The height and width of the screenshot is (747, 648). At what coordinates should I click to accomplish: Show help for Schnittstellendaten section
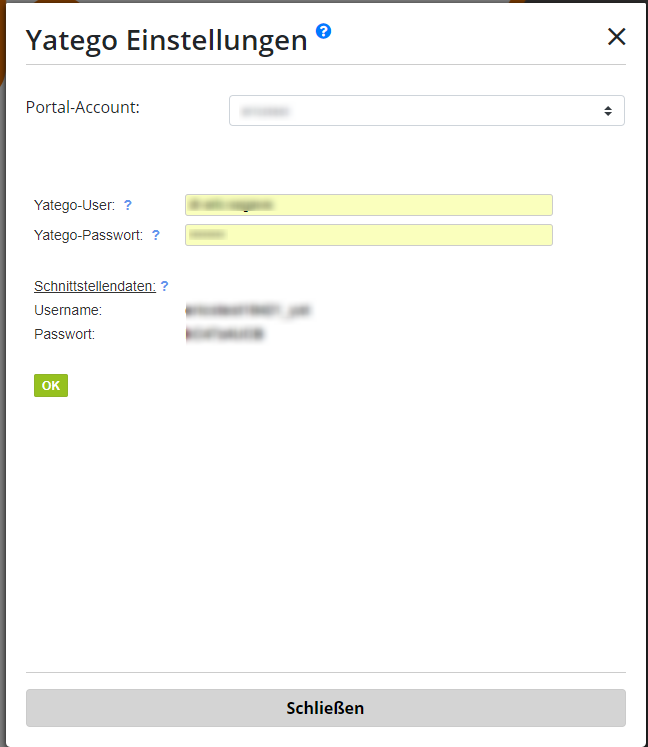pos(164,286)
